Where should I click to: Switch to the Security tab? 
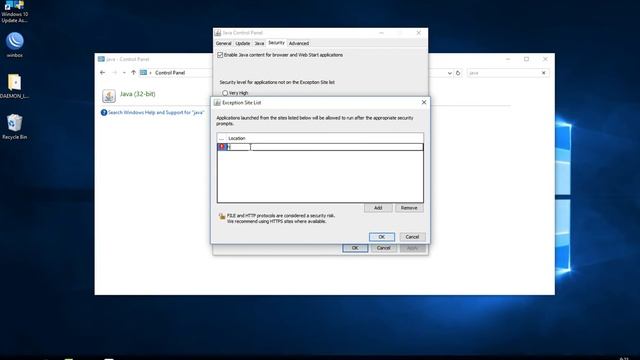pos(276,43)
